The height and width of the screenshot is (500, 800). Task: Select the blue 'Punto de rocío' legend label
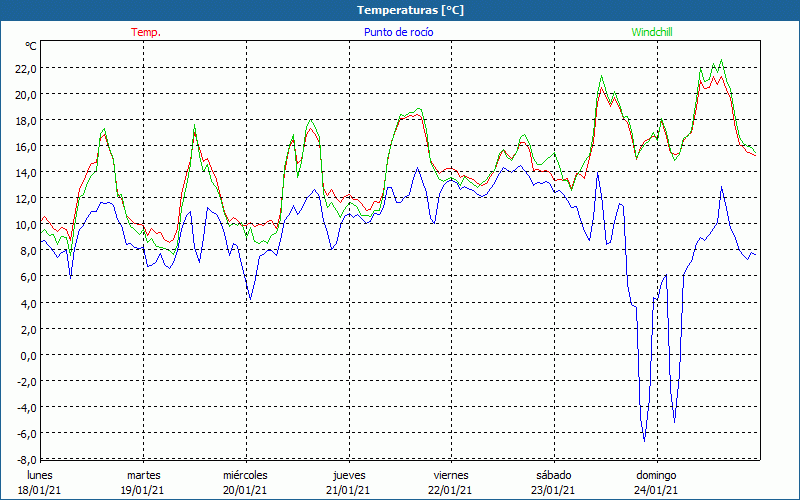398,32
